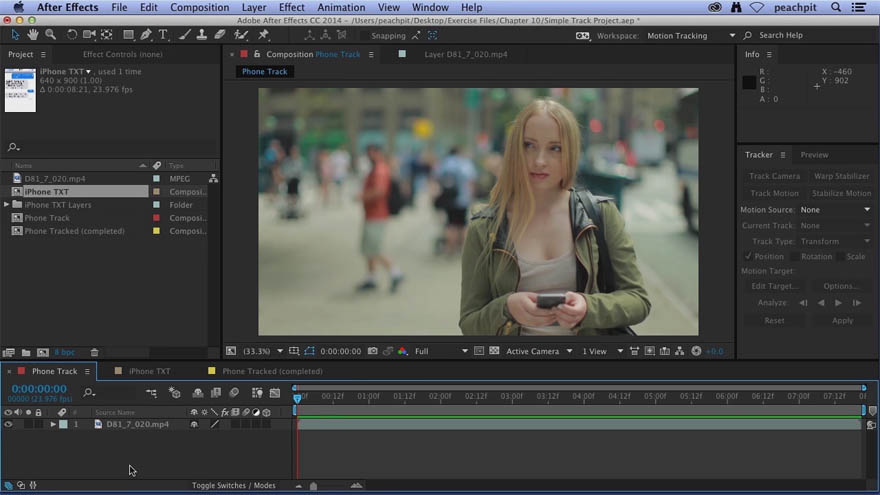The height and width of the screenshot is (495, 880).
Task: Select the Clone Stamp tool
Action: coord(201,35)
